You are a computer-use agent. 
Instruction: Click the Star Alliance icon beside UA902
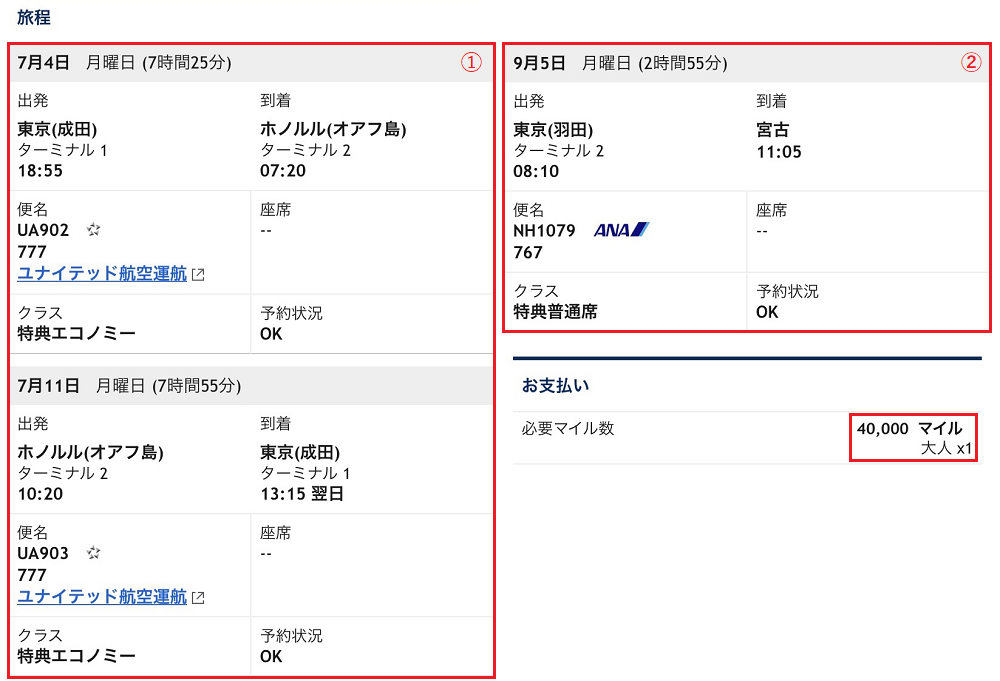pyautogui.click(x=94, y=230)
